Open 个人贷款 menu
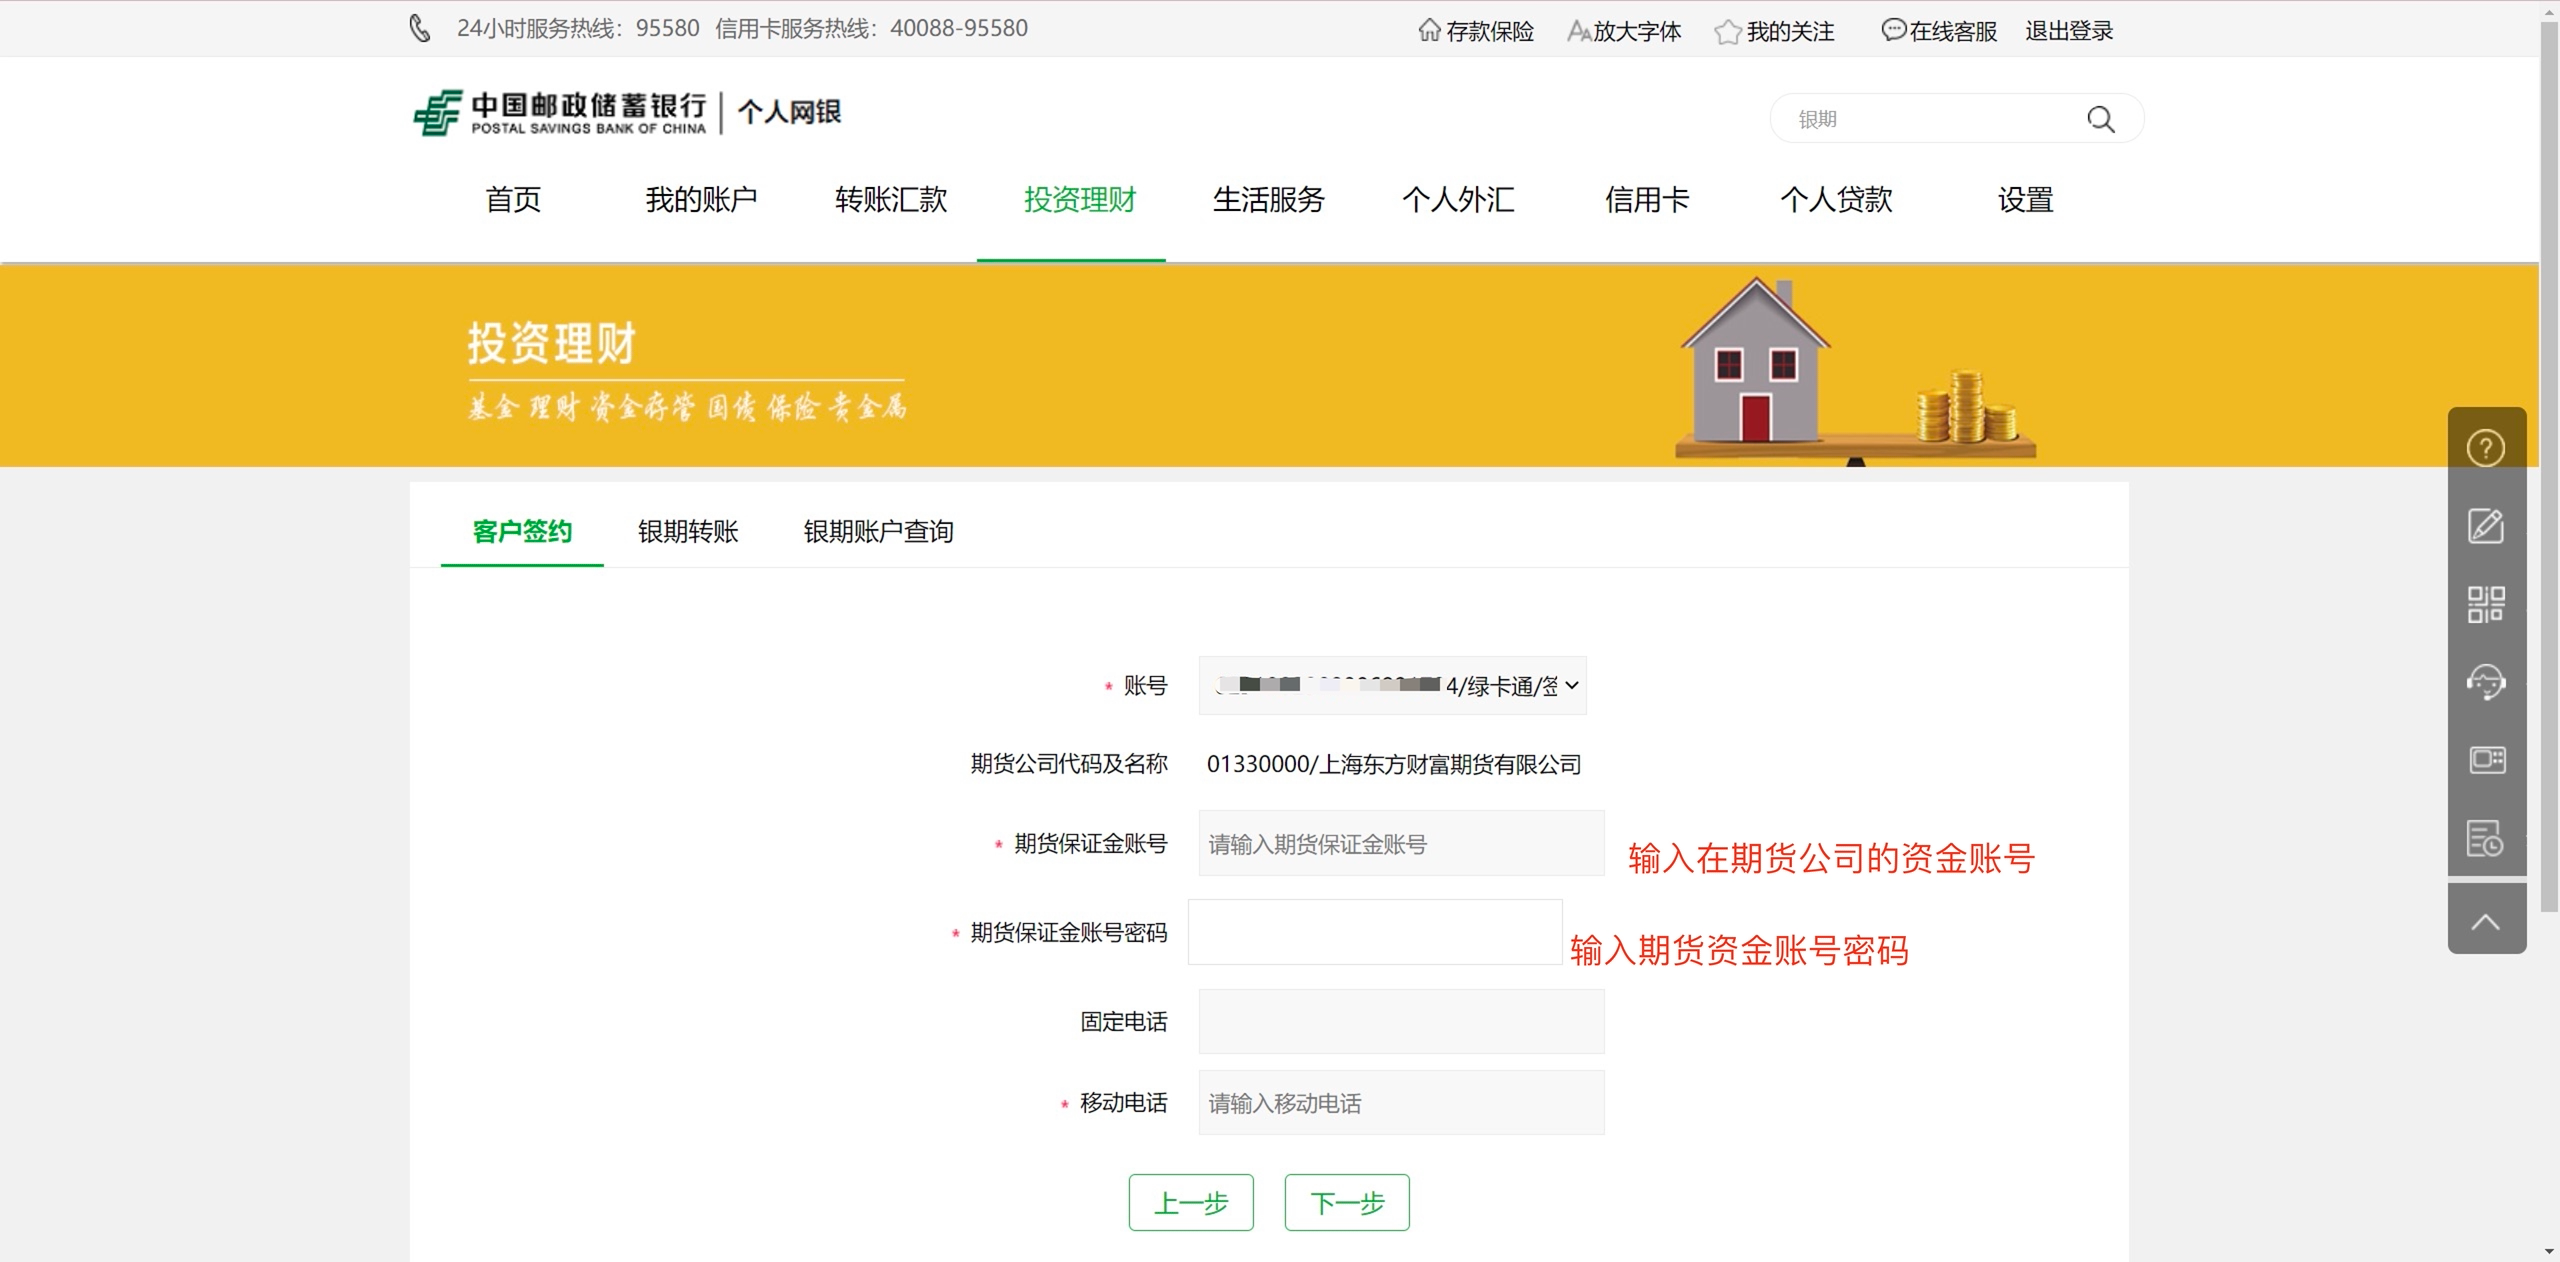 point(1836,200)
